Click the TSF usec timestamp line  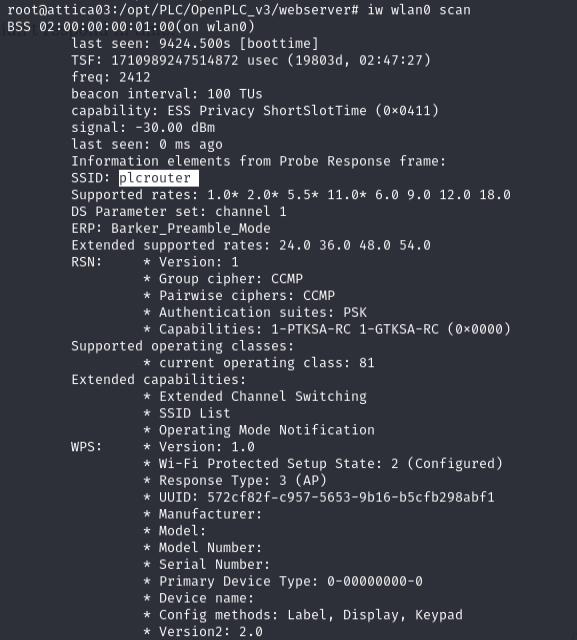[x=251, y=60]
